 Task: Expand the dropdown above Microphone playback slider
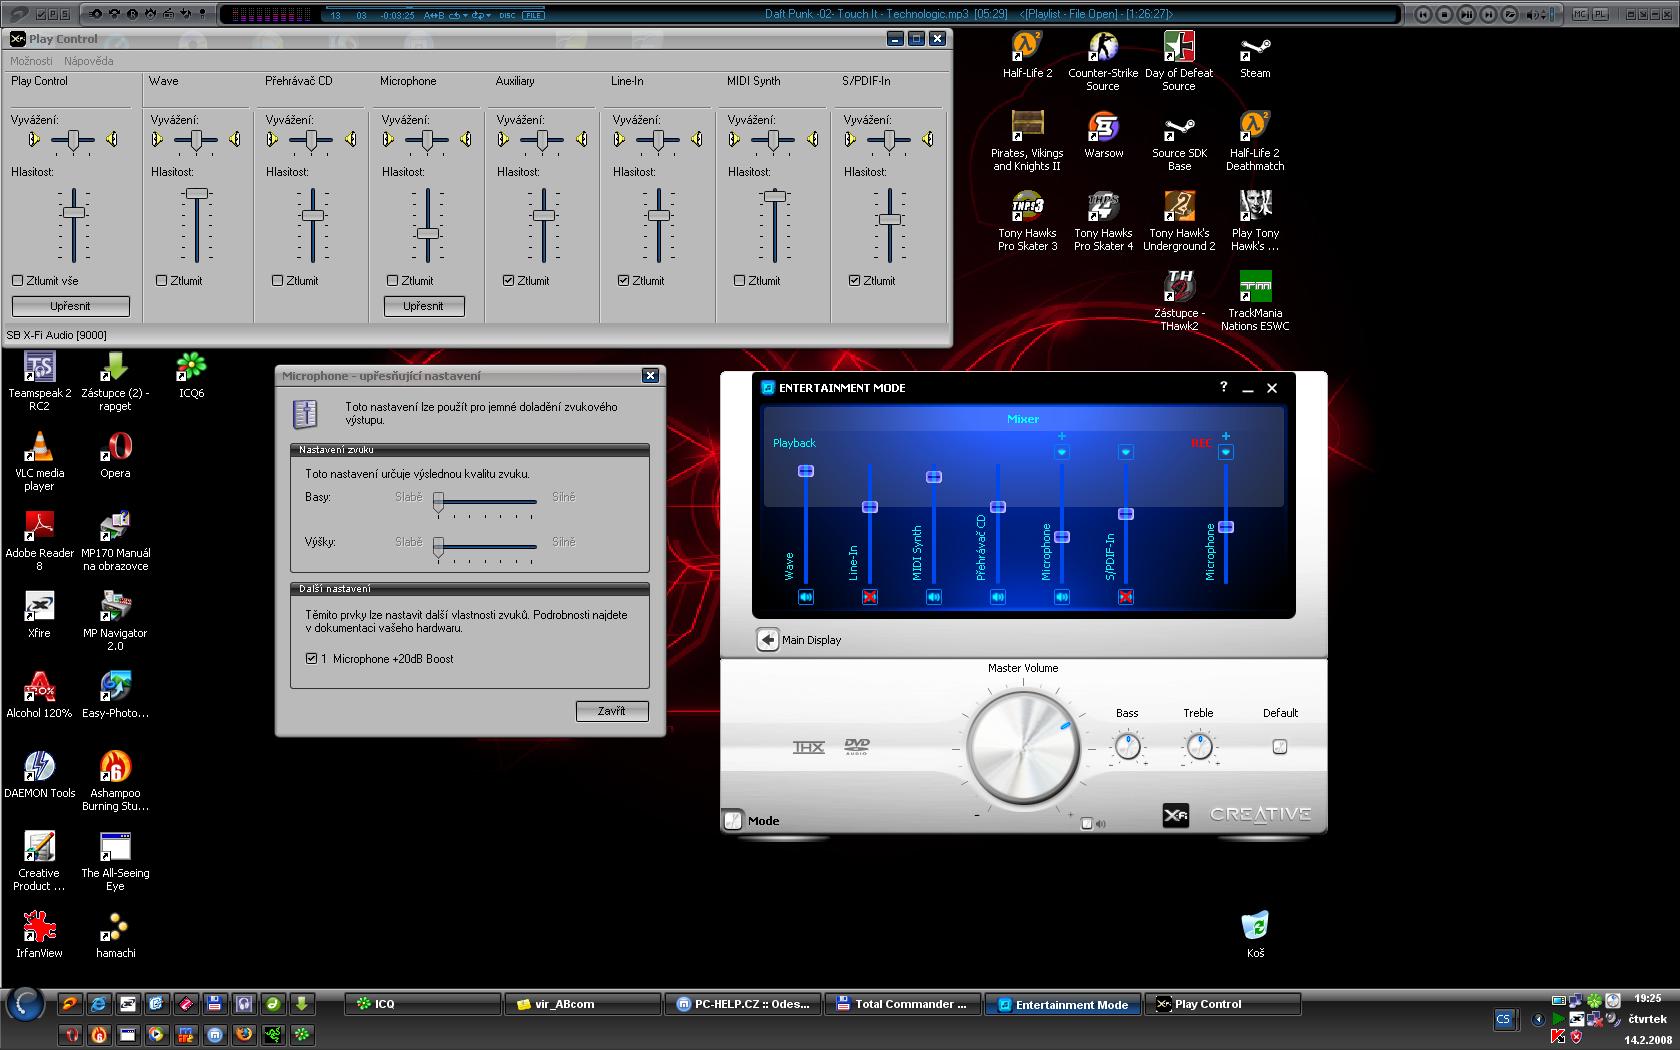[x=1062, y=452]
